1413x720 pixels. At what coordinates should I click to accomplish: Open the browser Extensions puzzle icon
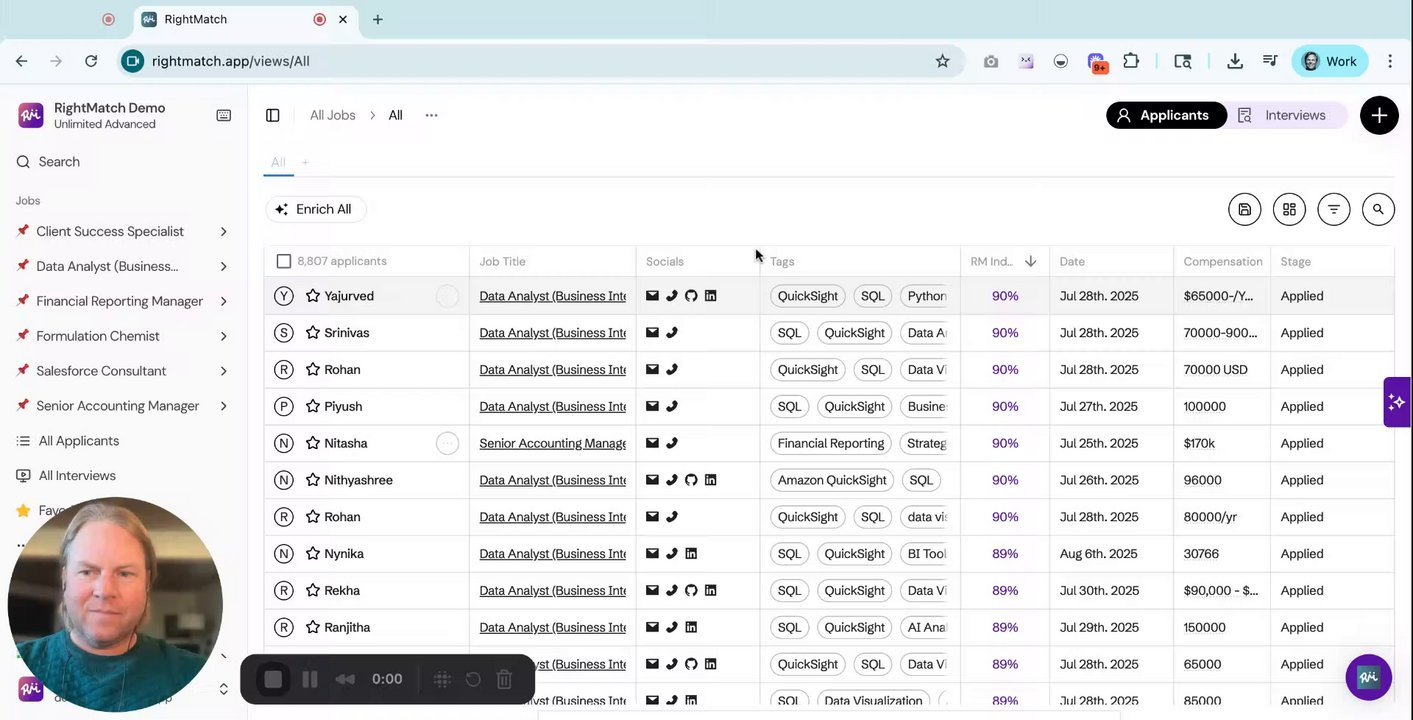coord(1131,61)
